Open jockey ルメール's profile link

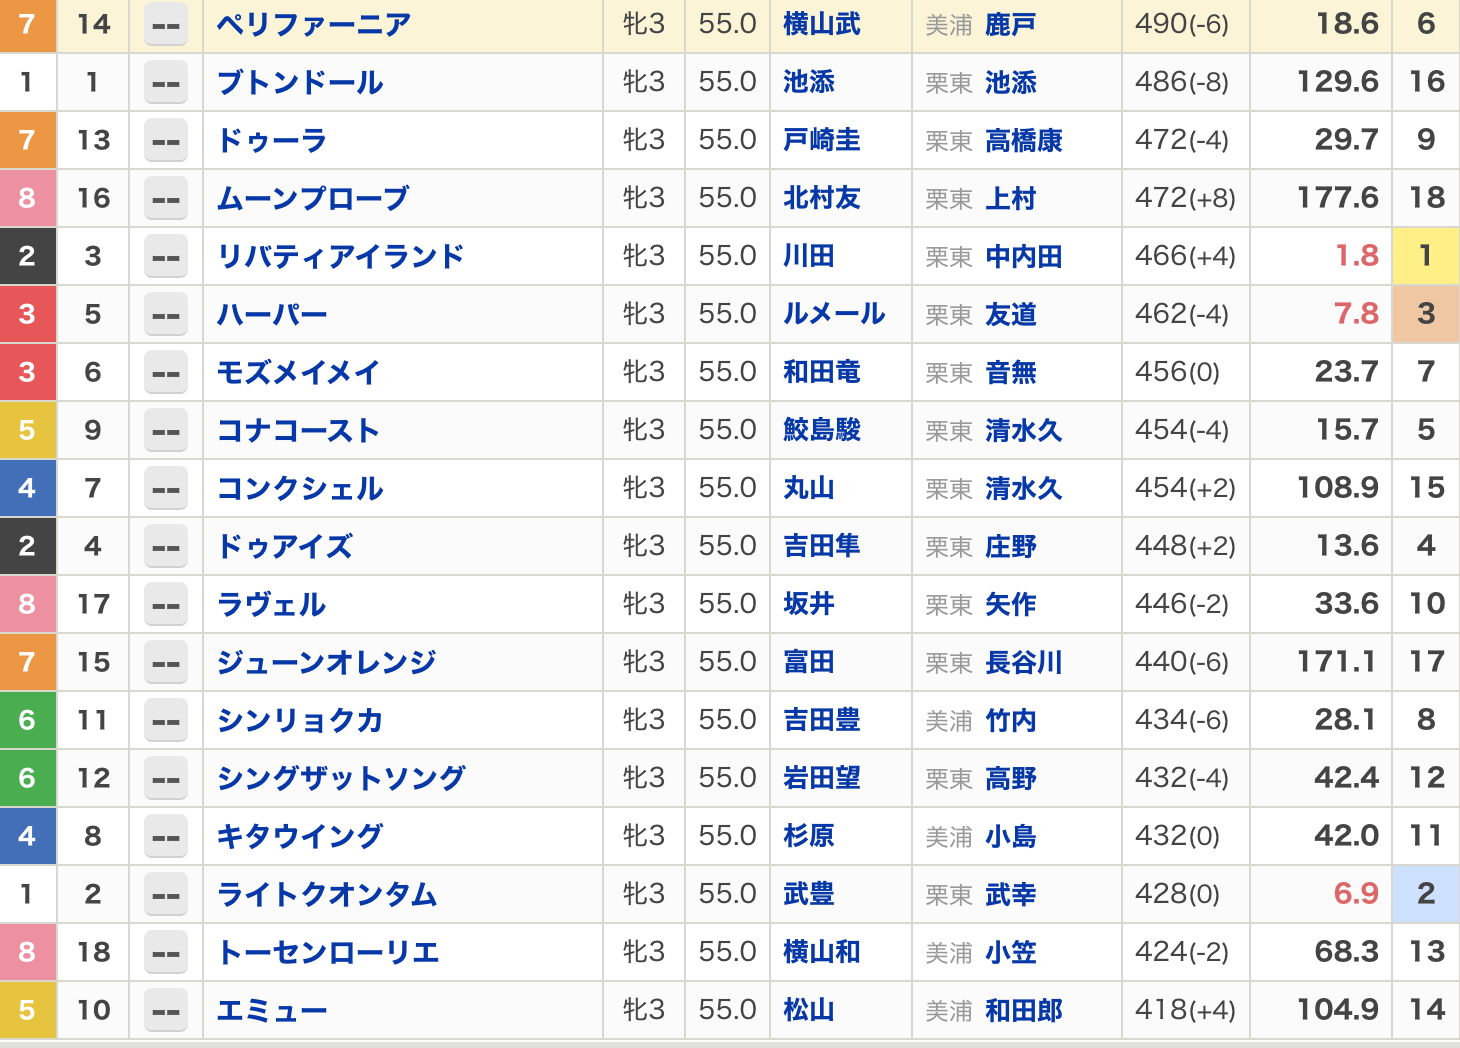[834, 315]
